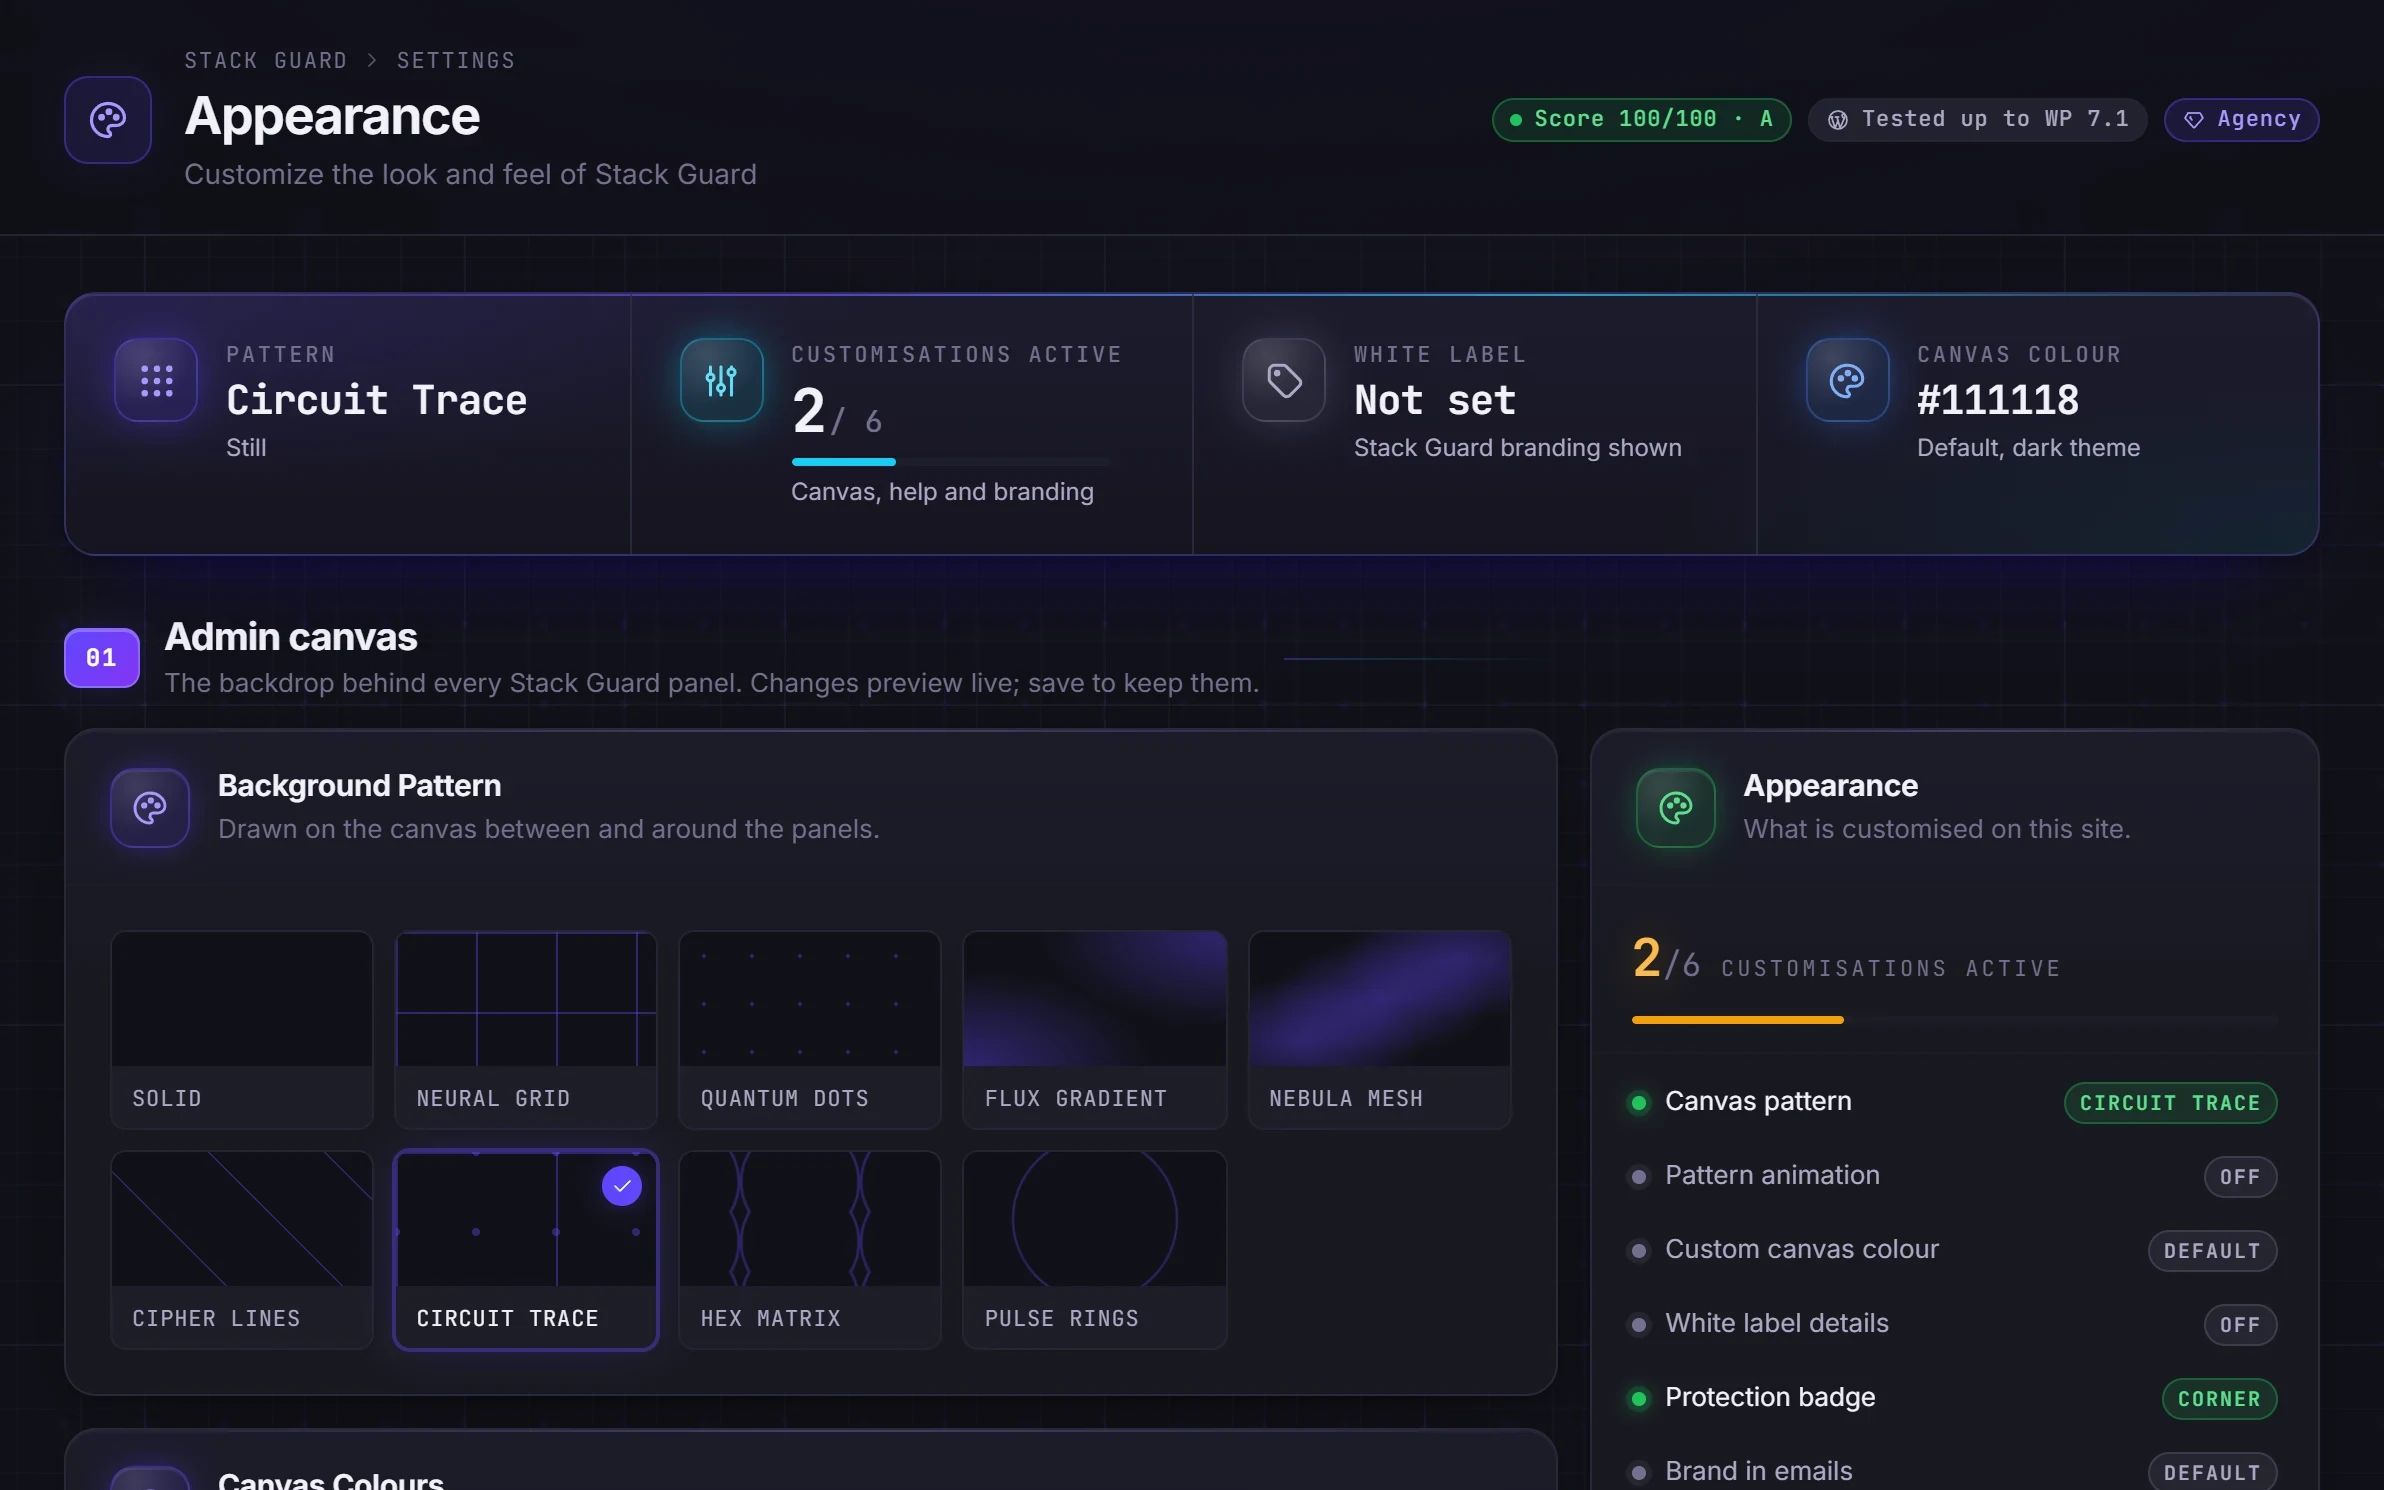Toggle the Pattern animation OFF pill

[2240, 1177]
